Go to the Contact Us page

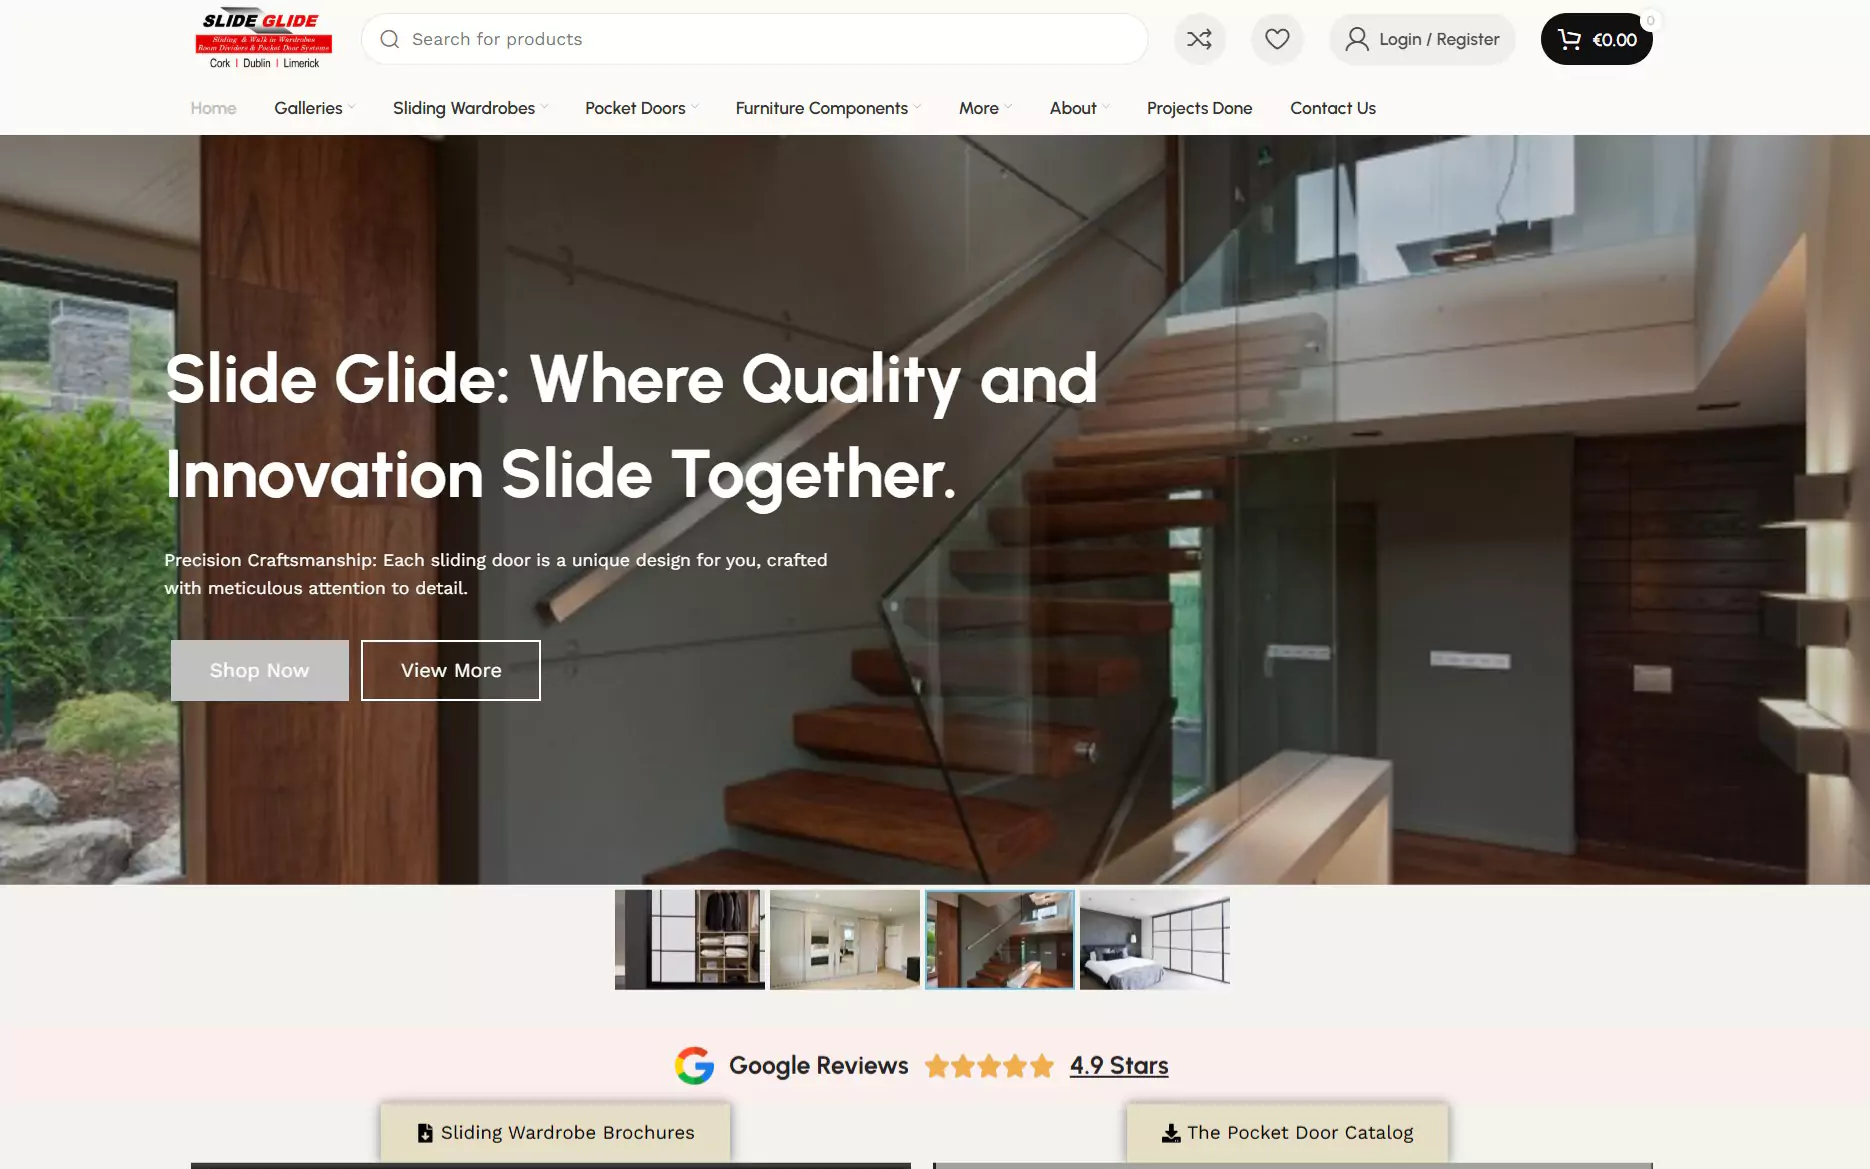[1332, 108]
